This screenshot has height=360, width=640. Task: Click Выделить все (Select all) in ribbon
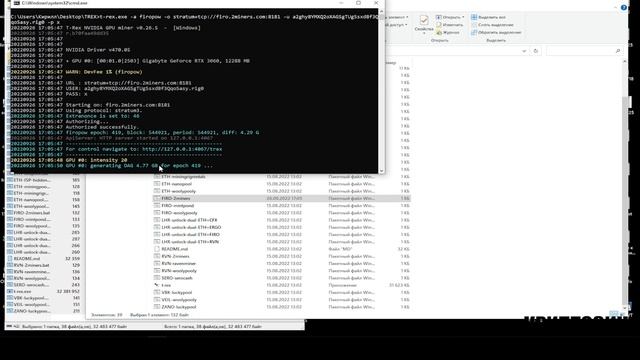(x=489, y=17)
